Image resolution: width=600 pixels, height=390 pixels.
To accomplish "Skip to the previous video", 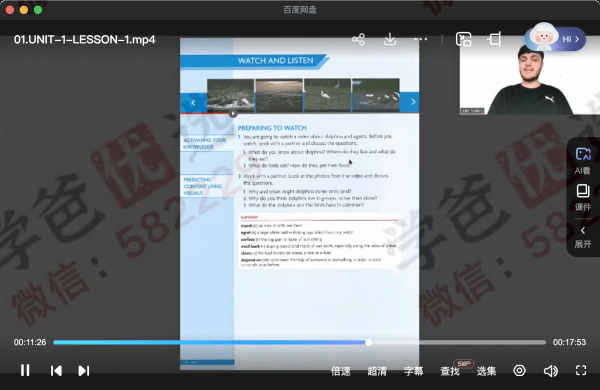I will click(x=56, y=370).
